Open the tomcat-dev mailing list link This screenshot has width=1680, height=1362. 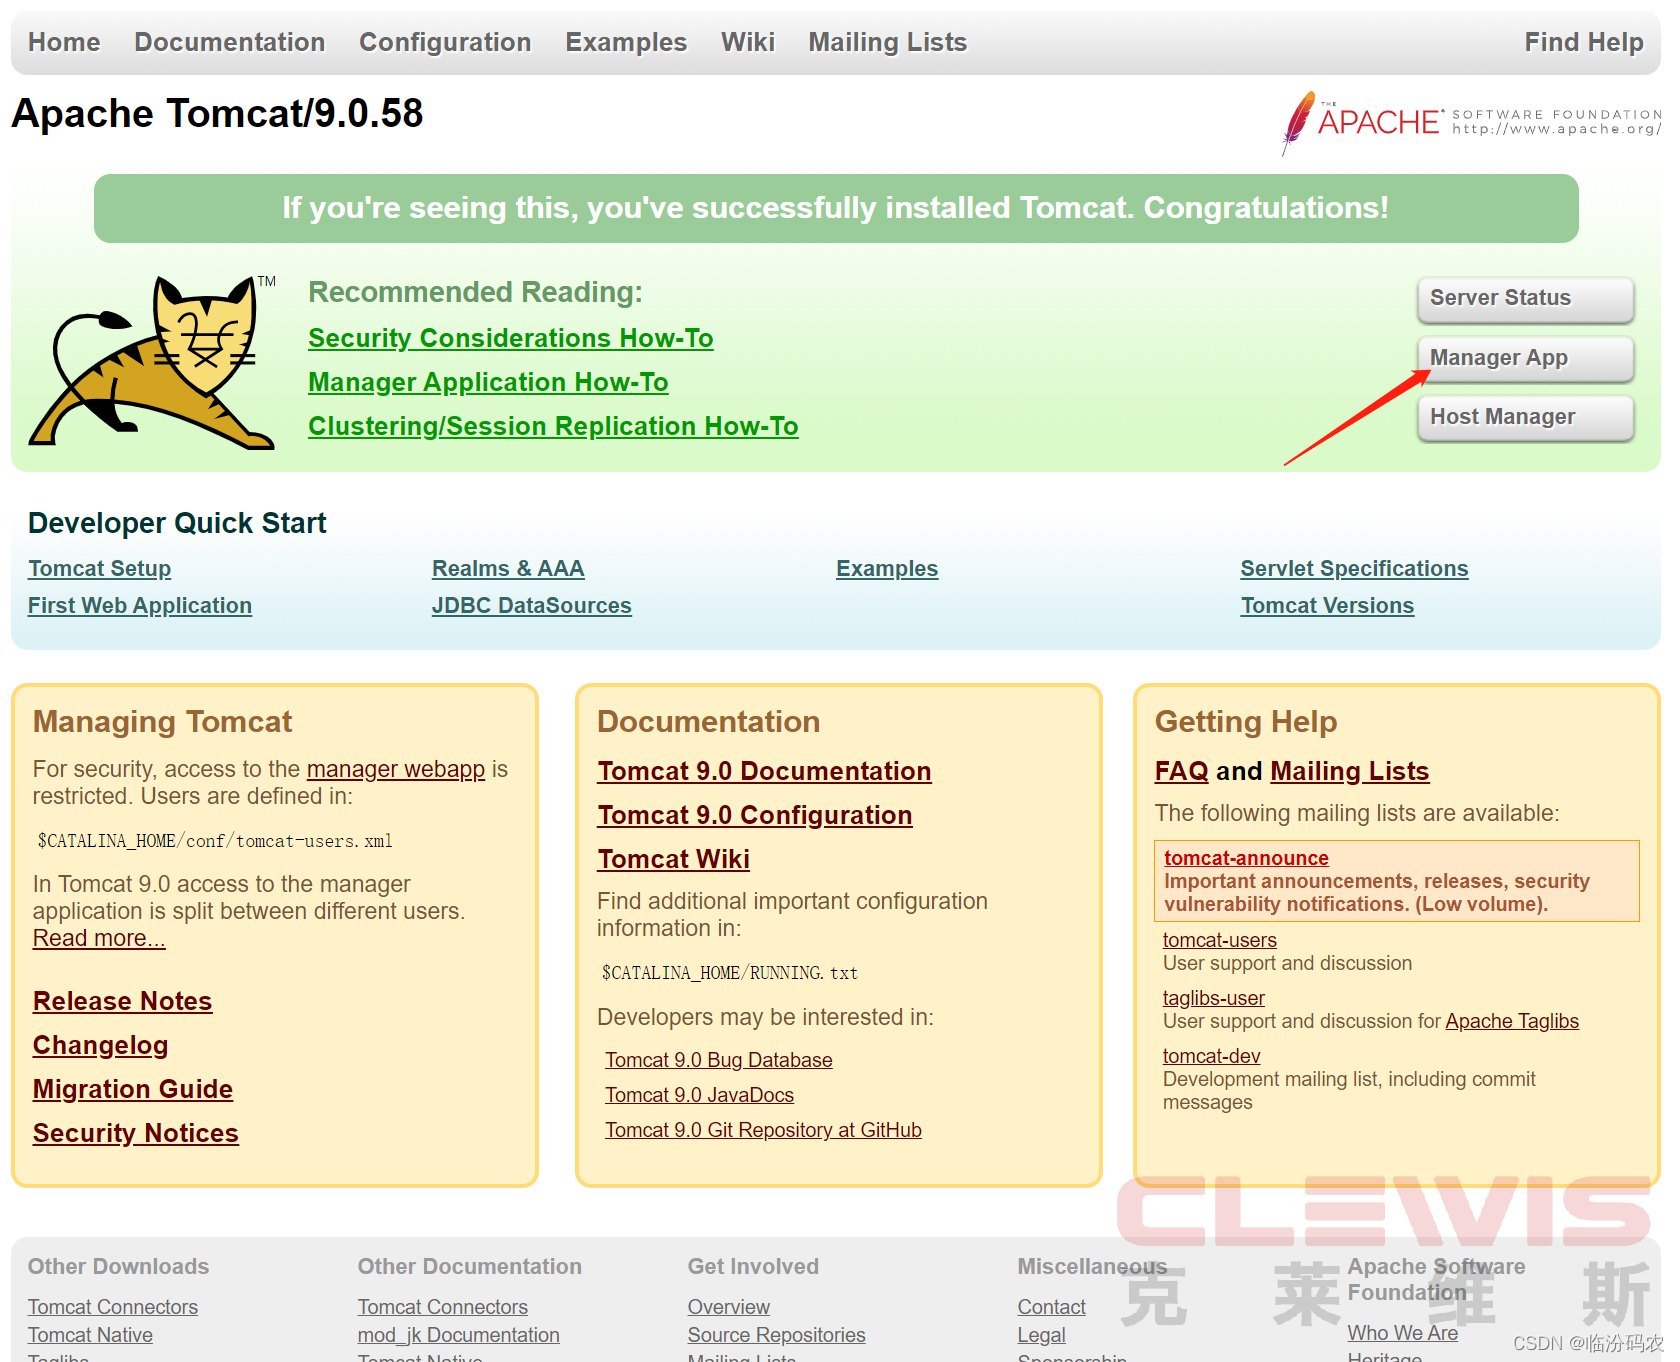pyautogui.click(x=1212, y=1056)
